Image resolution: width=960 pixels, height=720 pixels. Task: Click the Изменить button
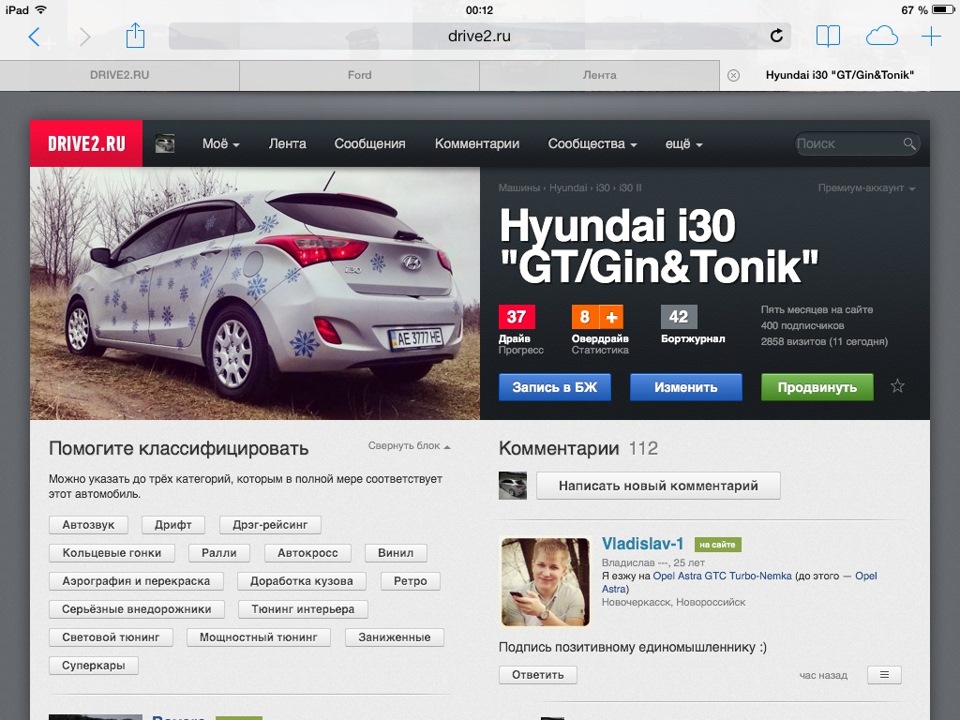click(686, 387)
